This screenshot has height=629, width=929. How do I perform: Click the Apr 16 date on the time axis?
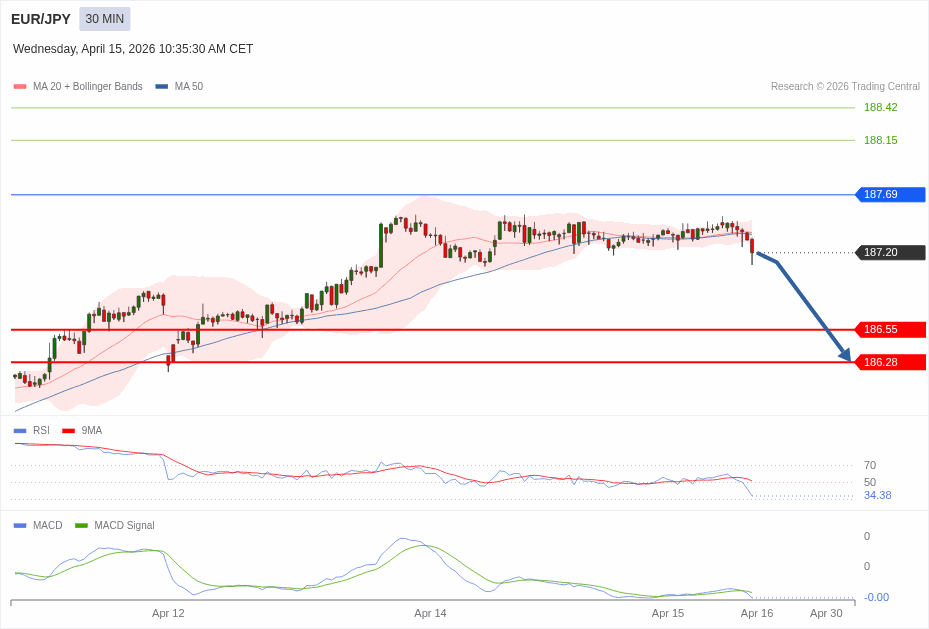[x=757, y=613]
